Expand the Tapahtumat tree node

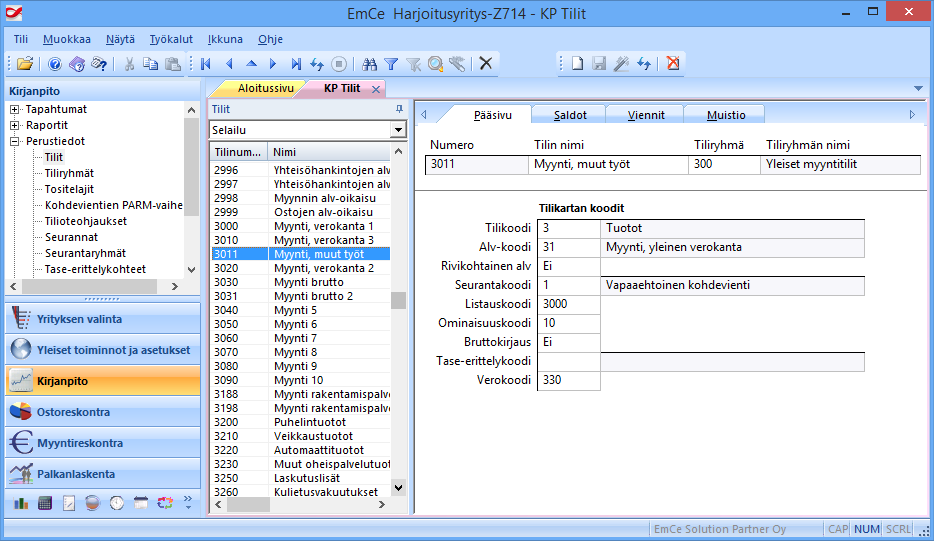pyautogui.click(x=14, y=110)
